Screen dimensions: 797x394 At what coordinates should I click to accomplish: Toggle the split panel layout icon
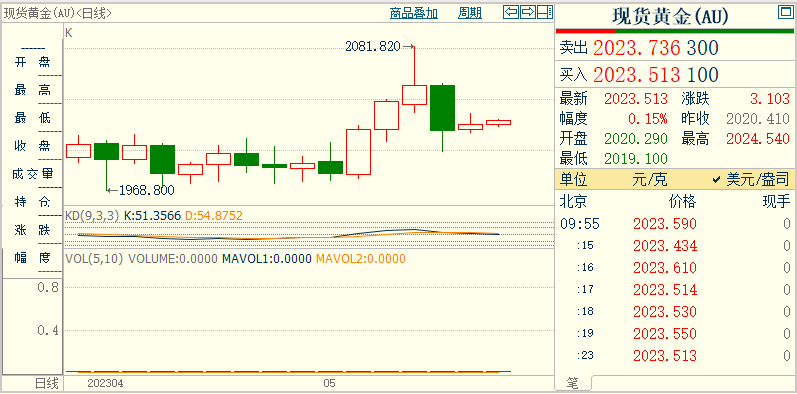pyautogui.click(x=545, y=12)
